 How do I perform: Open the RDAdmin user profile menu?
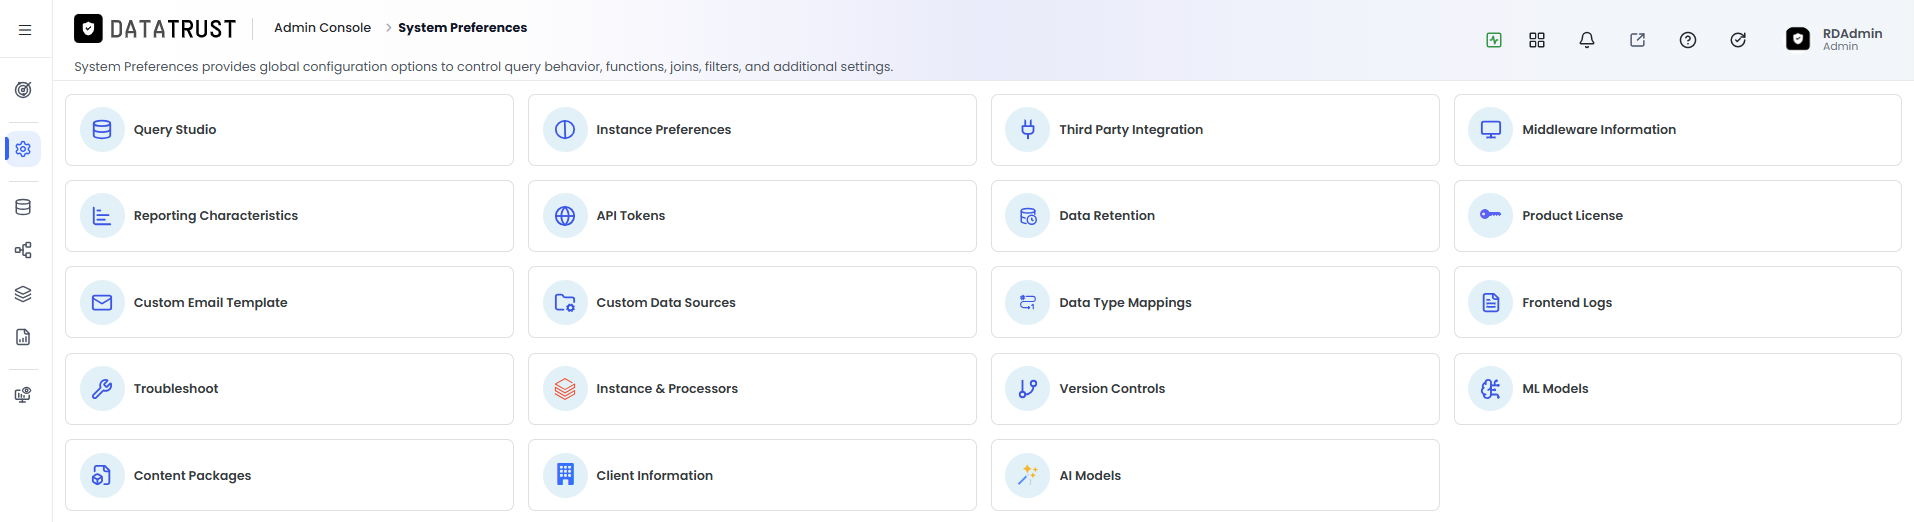pos(1835,39)
